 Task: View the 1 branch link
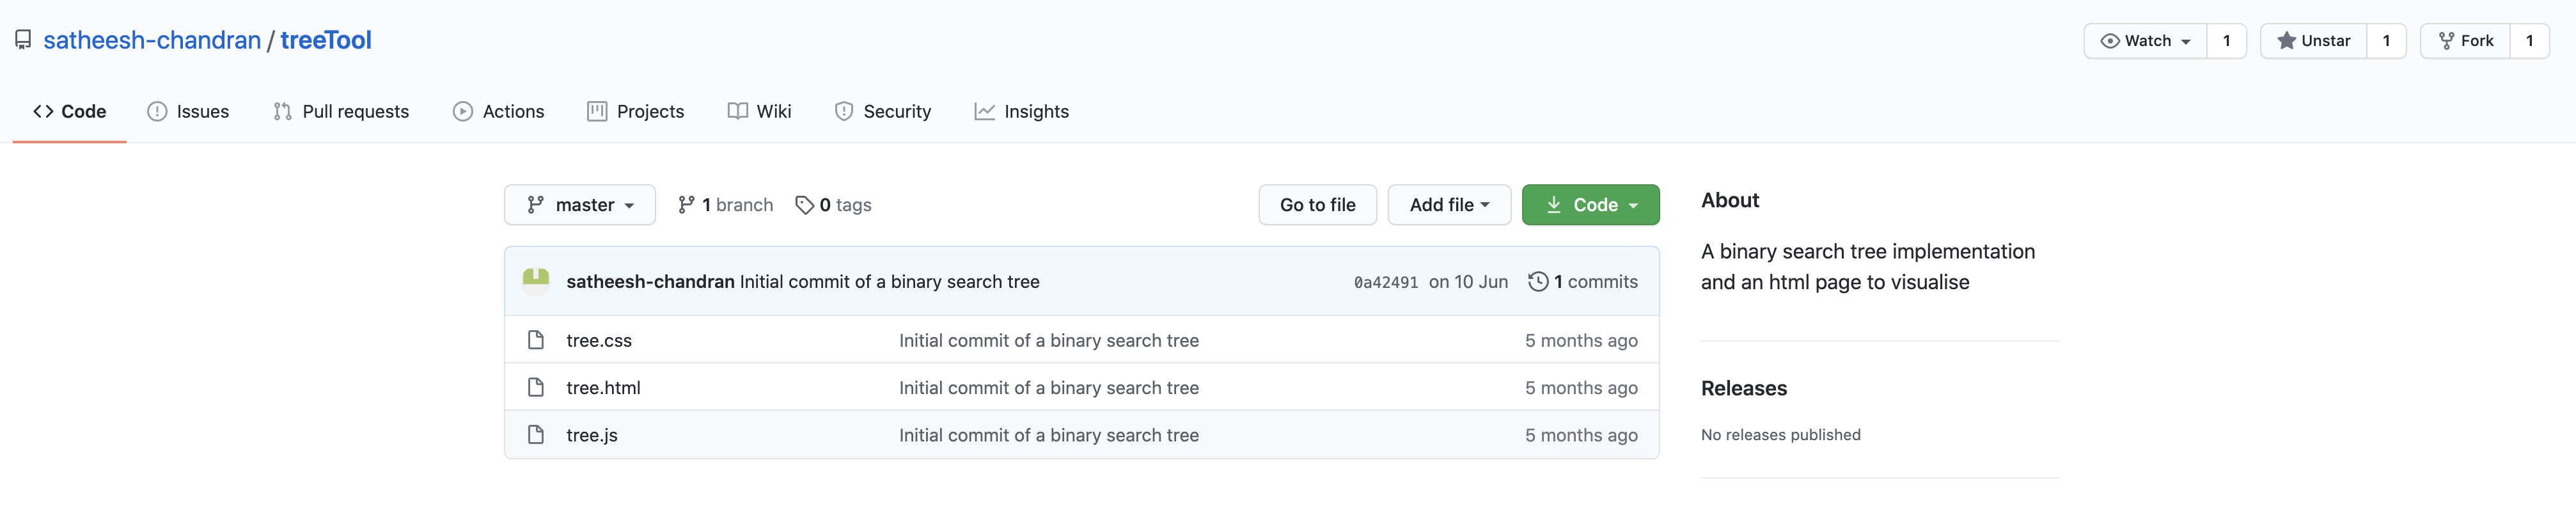pyautogui.click(x=725, y=205)
